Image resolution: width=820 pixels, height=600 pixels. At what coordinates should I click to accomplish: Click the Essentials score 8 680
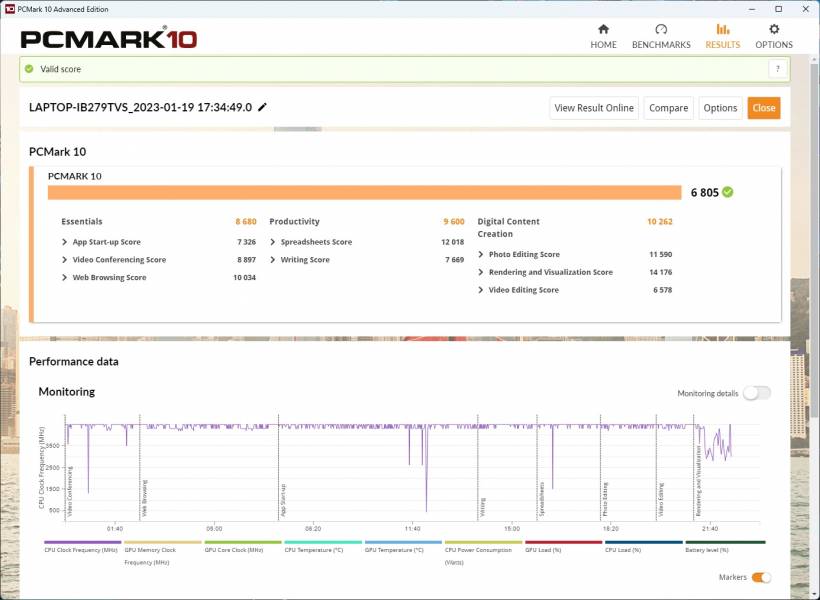[x=246, y=221]
